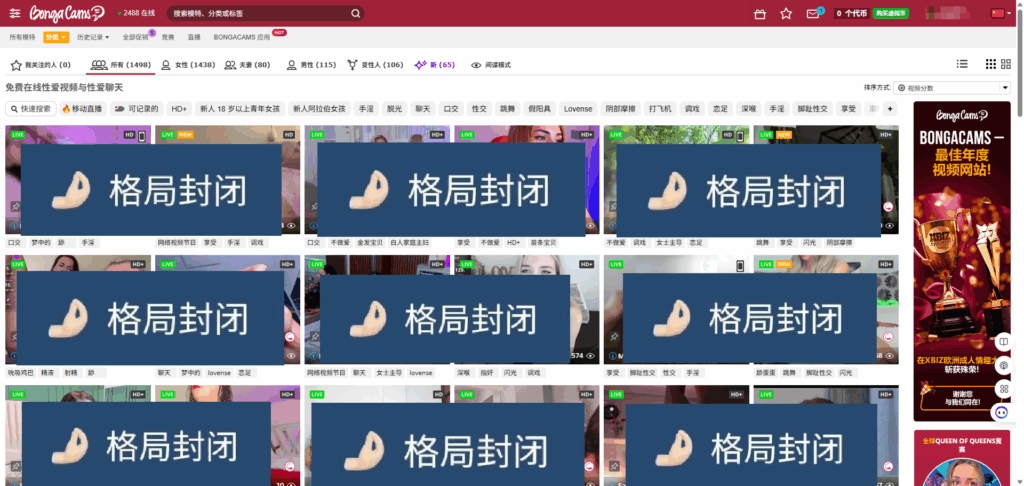Open the sliders menu icon beside the logo
Screen dimensions: 1024x486
click(x=15, y=13)
